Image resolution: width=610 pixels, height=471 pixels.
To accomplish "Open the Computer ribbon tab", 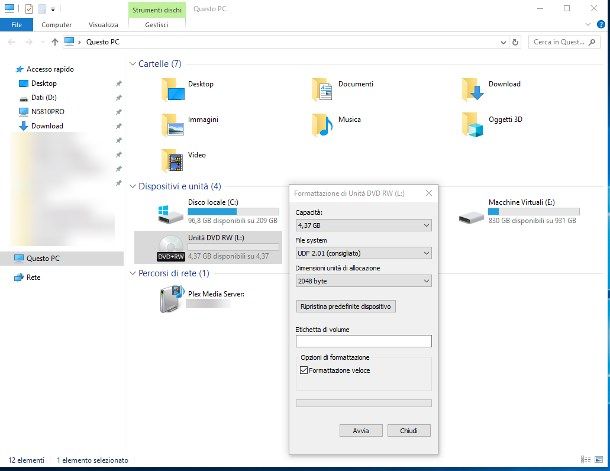I will 56,25.
